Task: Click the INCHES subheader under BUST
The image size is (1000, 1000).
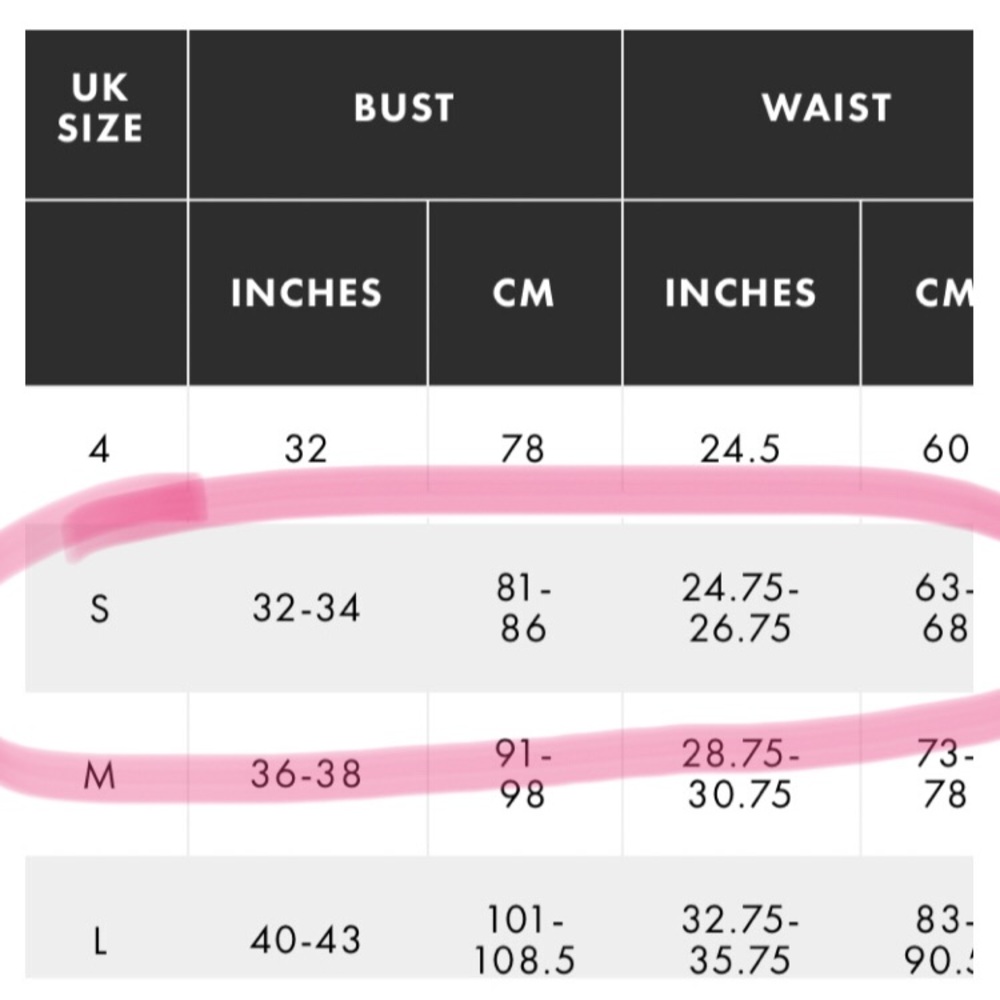Action: [x=306, y=293]
